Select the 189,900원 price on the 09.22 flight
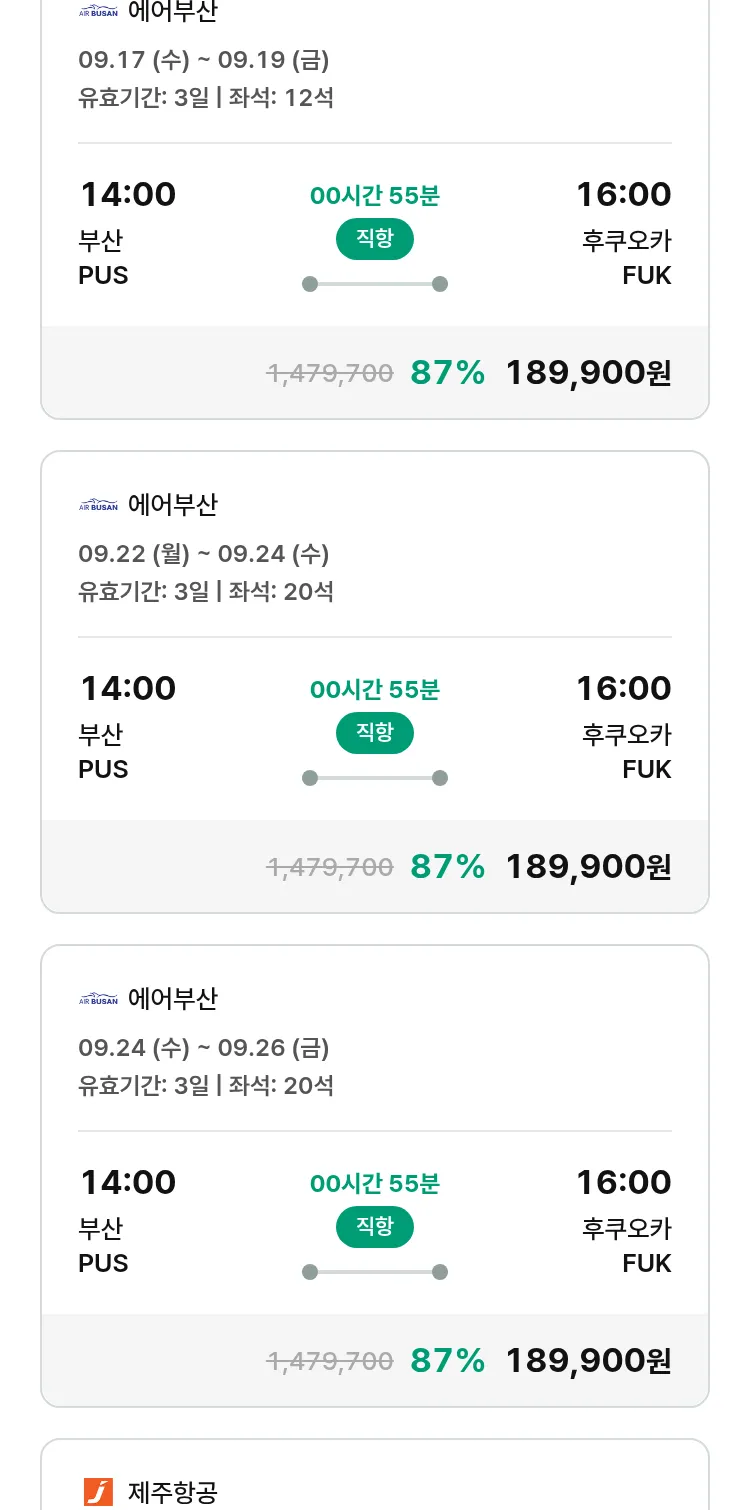 tap(588, 867)
